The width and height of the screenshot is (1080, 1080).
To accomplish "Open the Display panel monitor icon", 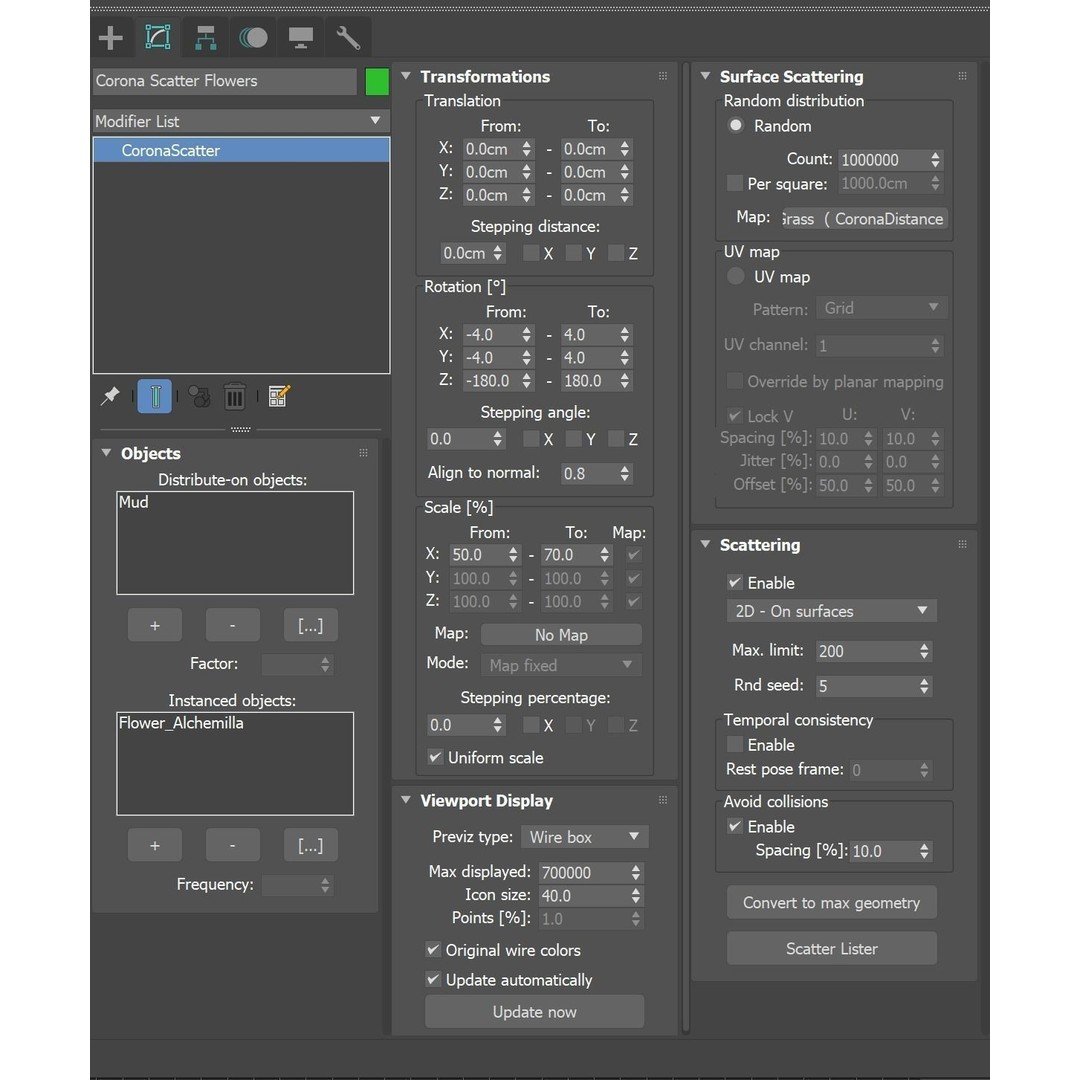I will point(300,38).
